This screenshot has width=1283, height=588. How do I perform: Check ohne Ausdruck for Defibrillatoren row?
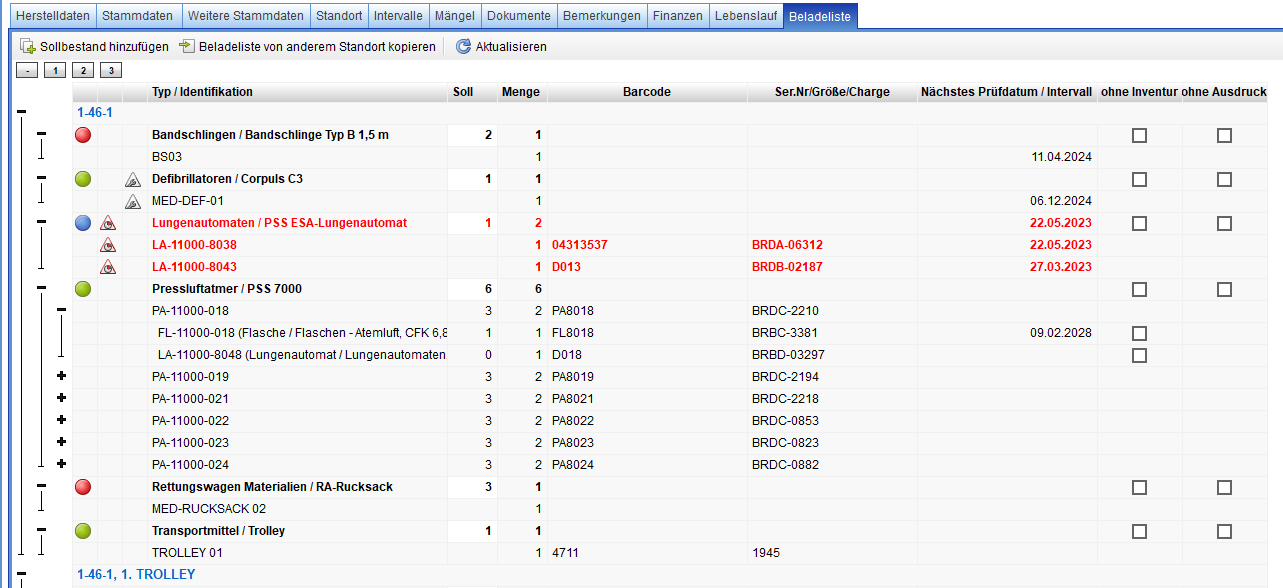coord(1224,180)
